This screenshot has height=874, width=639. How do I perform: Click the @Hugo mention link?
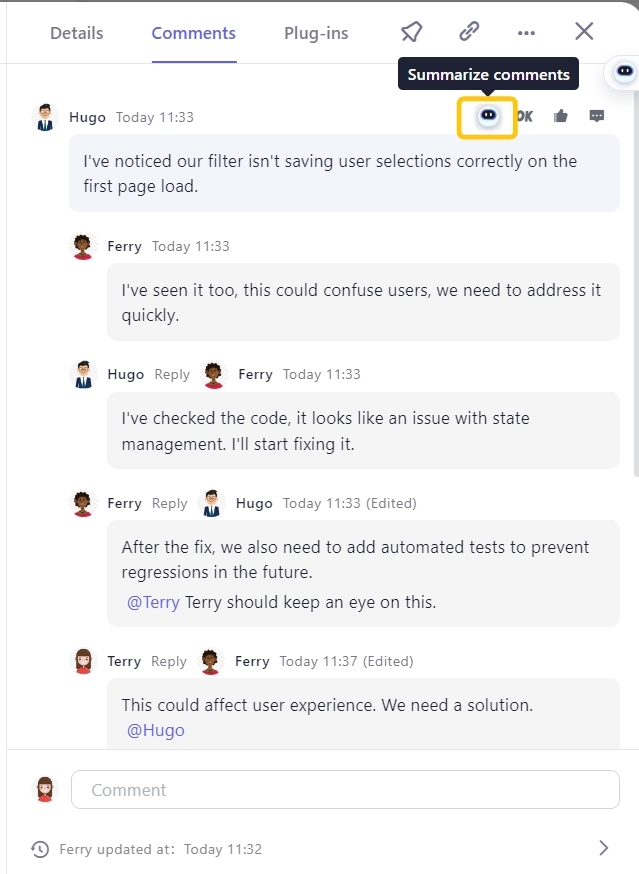click(x=156, y=730)
